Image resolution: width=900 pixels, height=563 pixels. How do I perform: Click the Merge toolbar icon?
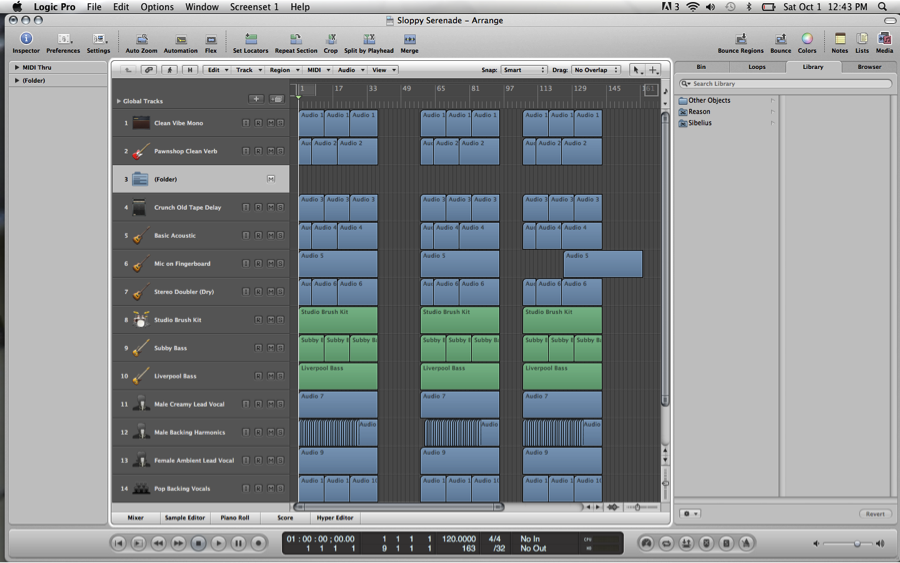[409, 41]
